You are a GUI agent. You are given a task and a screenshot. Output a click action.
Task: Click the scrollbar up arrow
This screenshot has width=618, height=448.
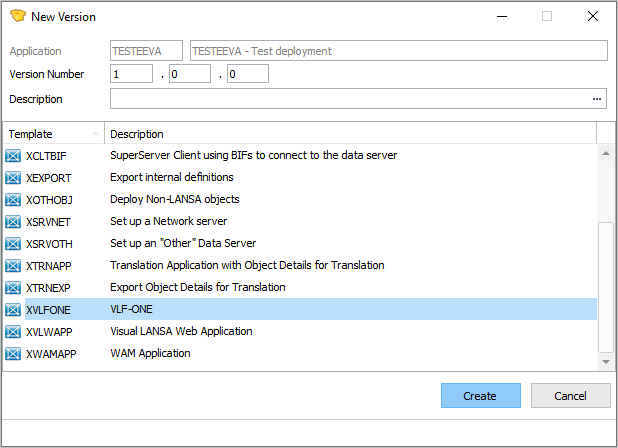(x=606, y=154)
